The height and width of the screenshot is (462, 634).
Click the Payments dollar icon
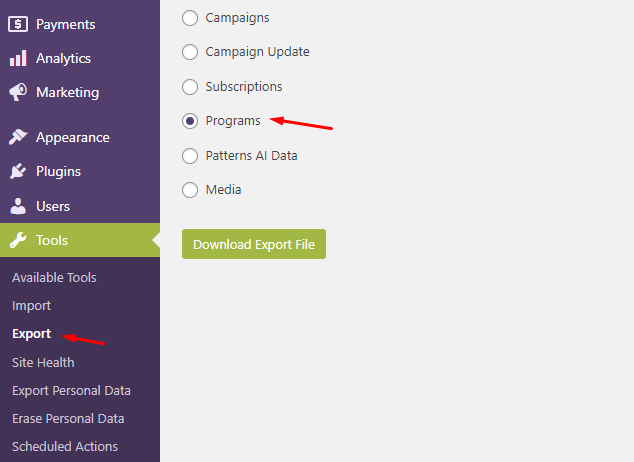[x=18, y=24]
